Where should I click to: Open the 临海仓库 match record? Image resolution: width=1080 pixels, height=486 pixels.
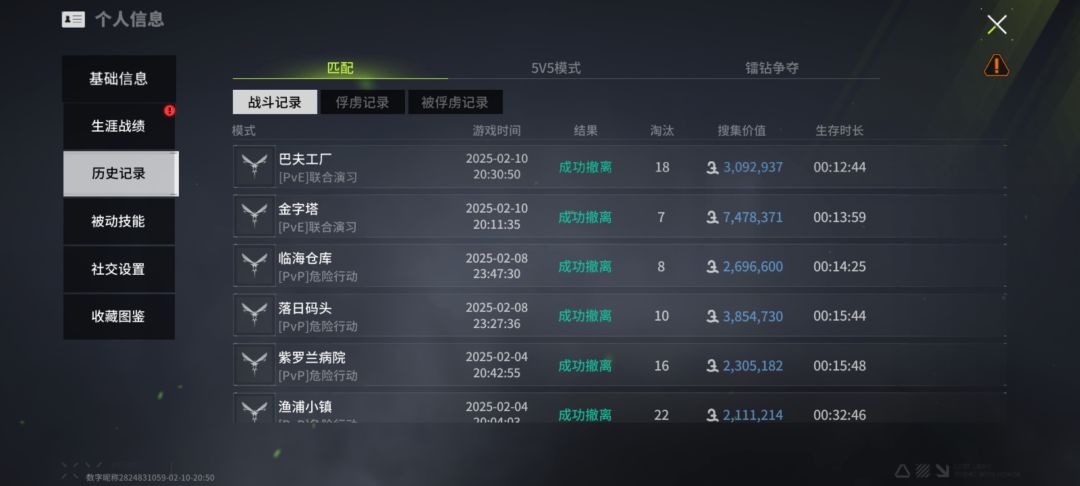(x=619, y=266)
